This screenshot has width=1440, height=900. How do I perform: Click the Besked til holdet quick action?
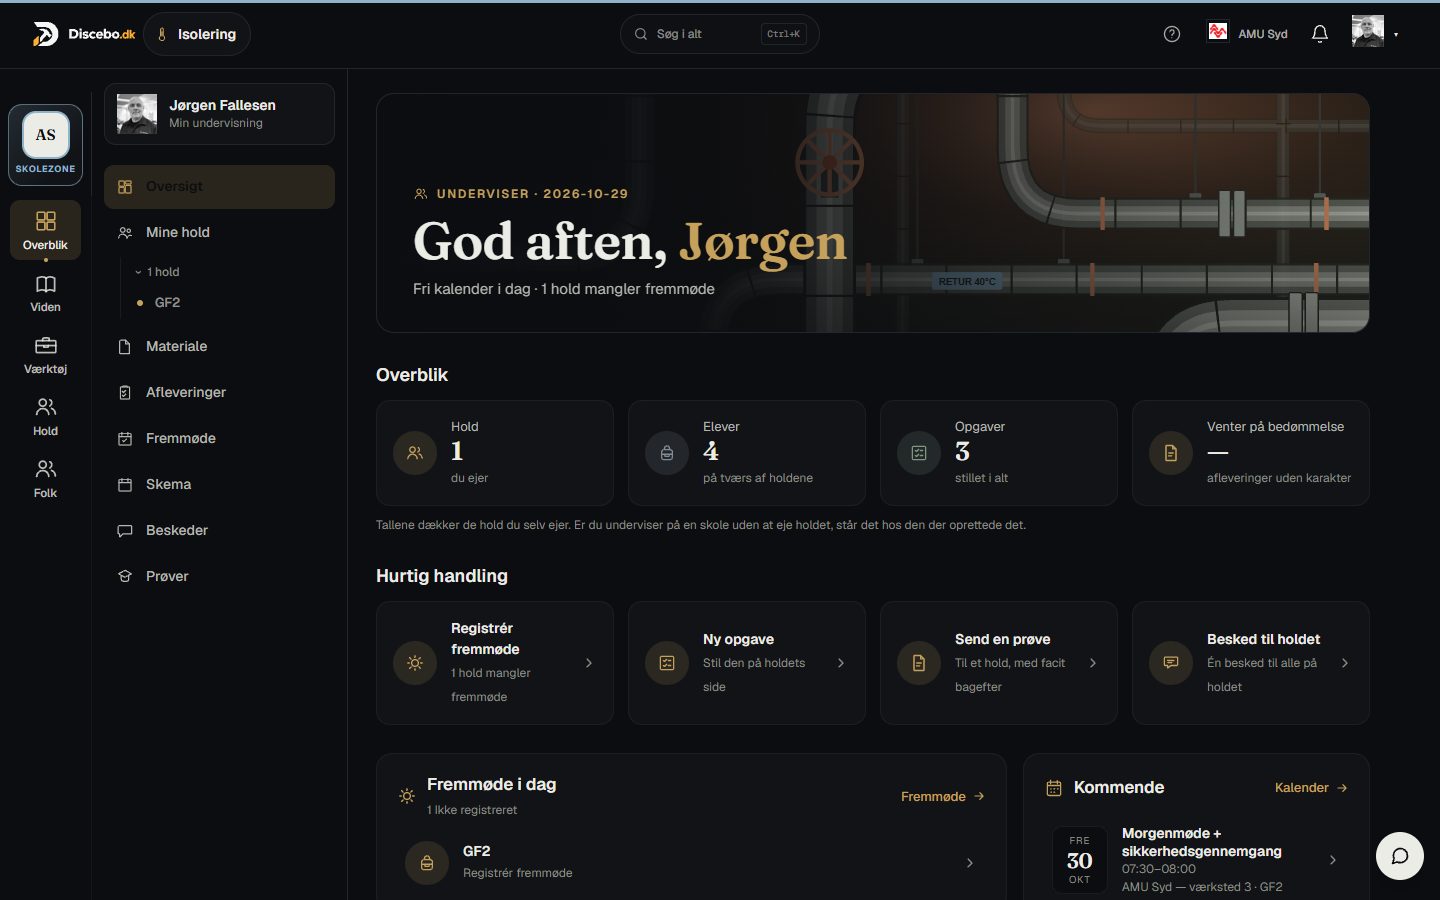click(1250, 663)
